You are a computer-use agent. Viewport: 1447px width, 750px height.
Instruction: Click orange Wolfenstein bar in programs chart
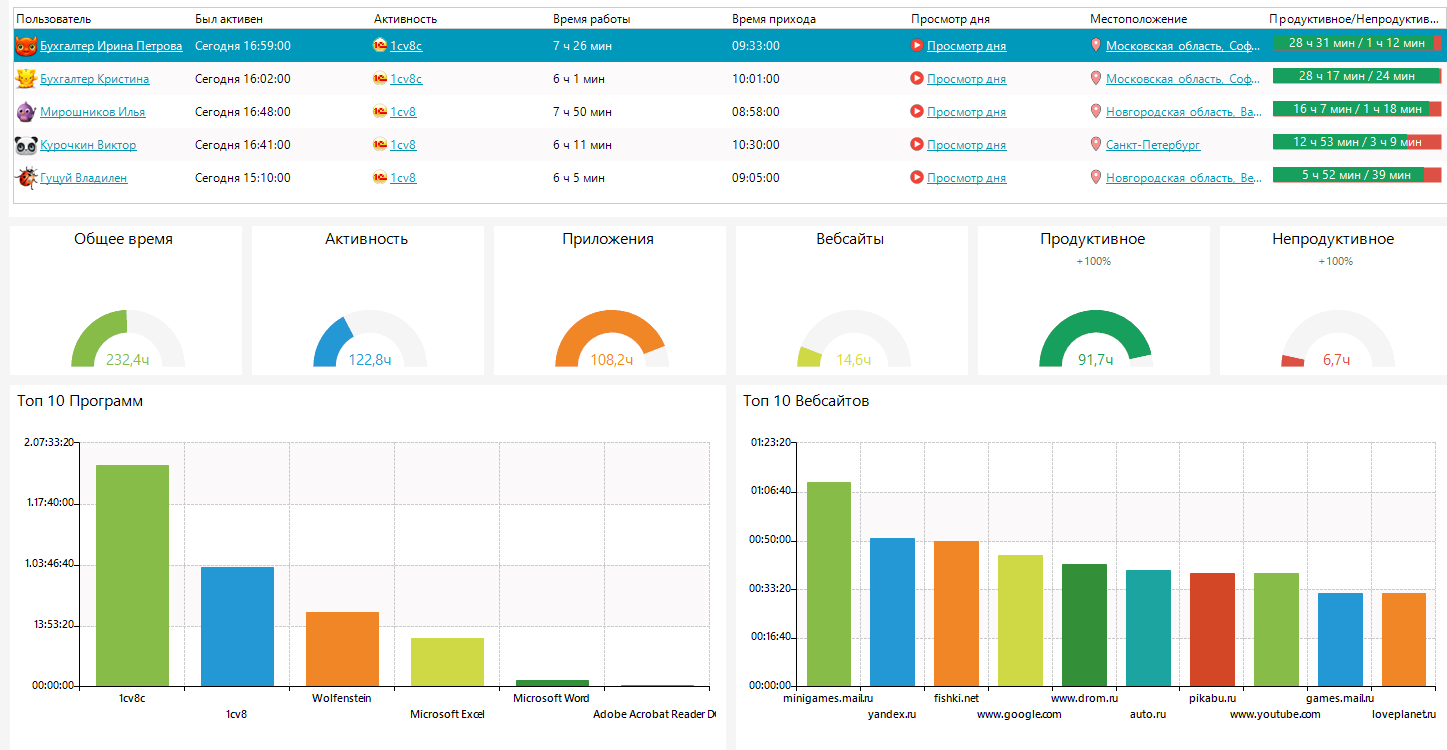342,649
